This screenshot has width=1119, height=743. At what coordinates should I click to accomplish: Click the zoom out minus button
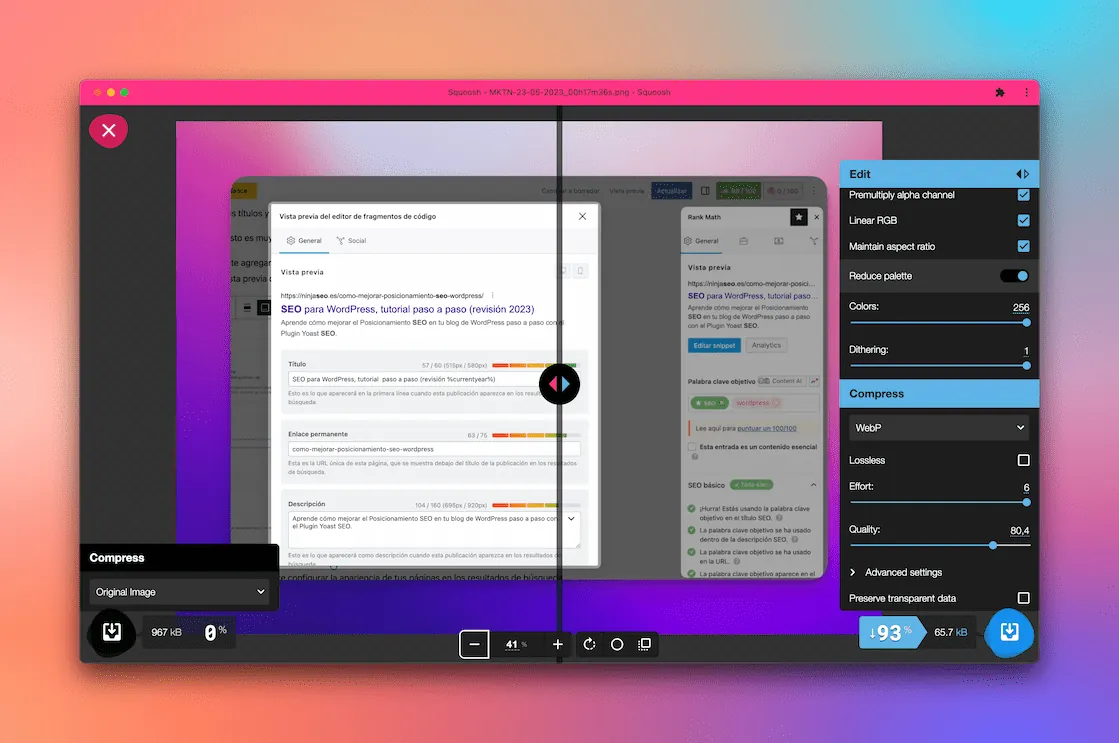click(x=474, y=644)
